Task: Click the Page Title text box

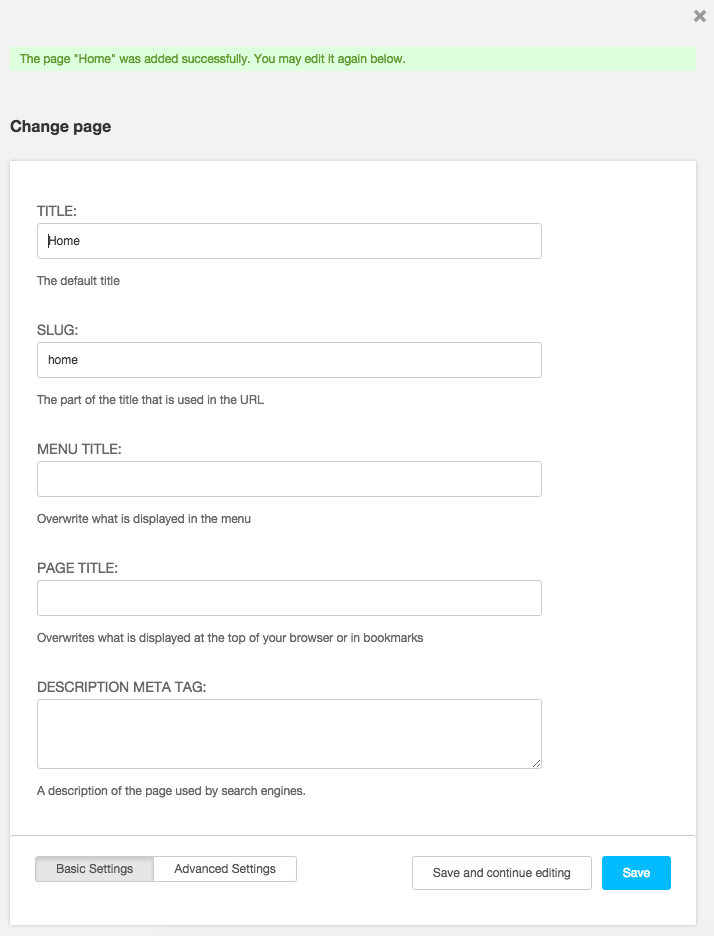Action: click(x=289, y=598)
